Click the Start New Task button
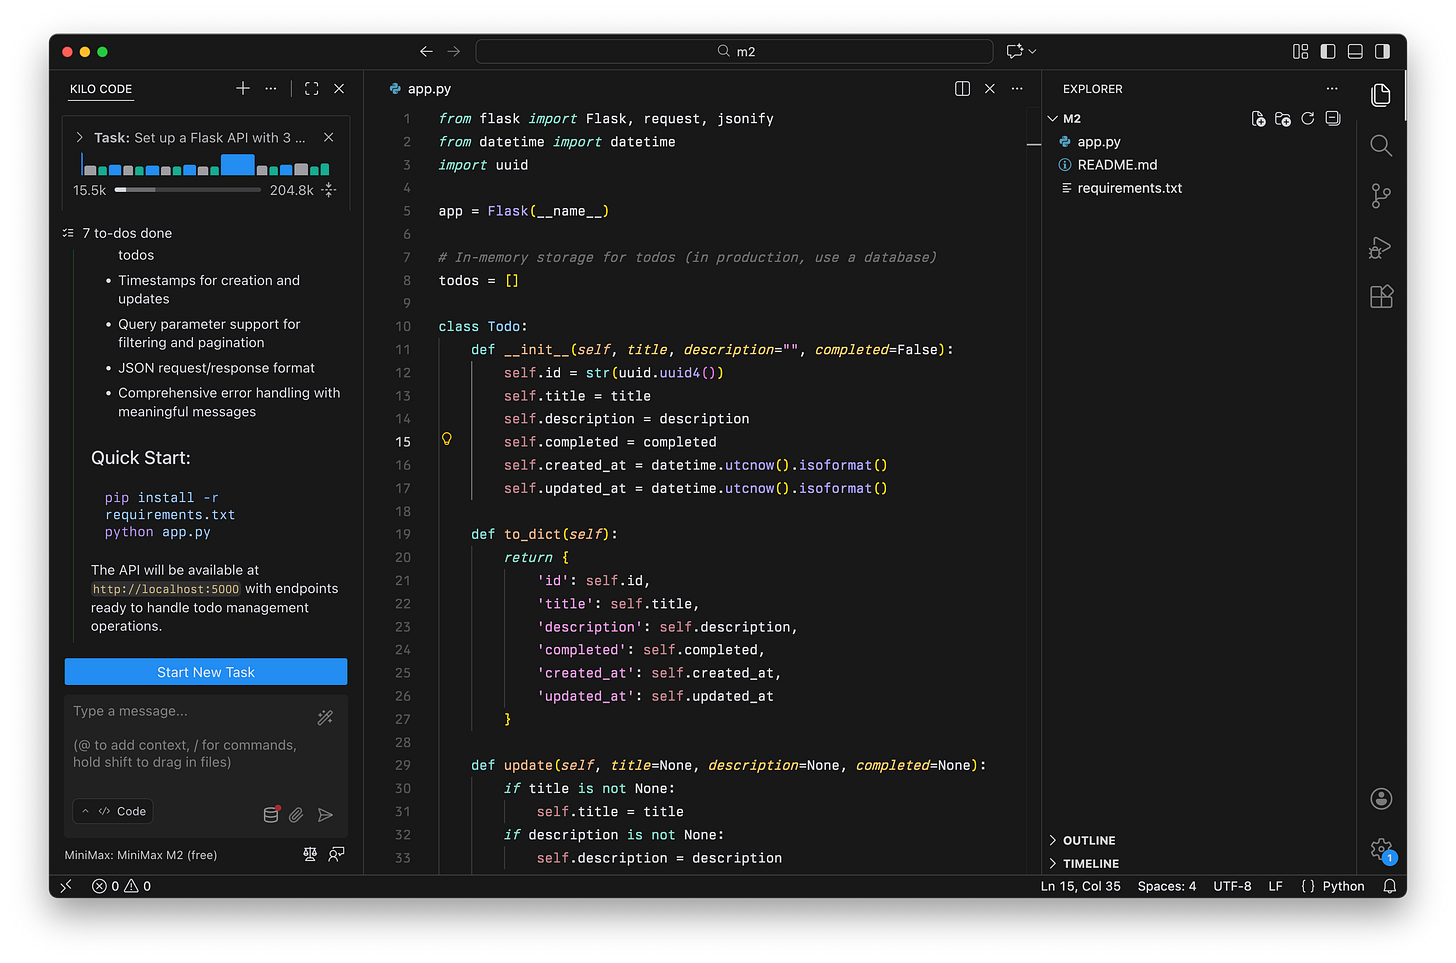This screenshot has height=963, width=1456. [206, 672]
